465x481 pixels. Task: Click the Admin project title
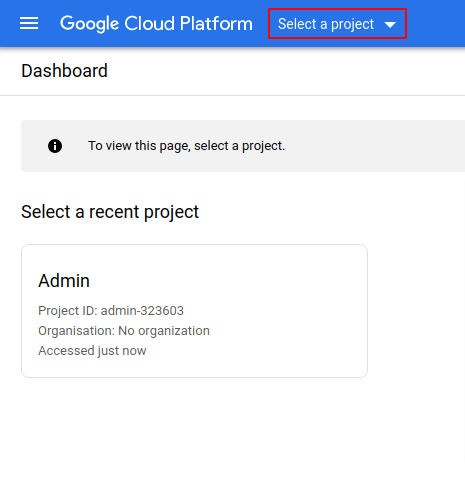64,281
